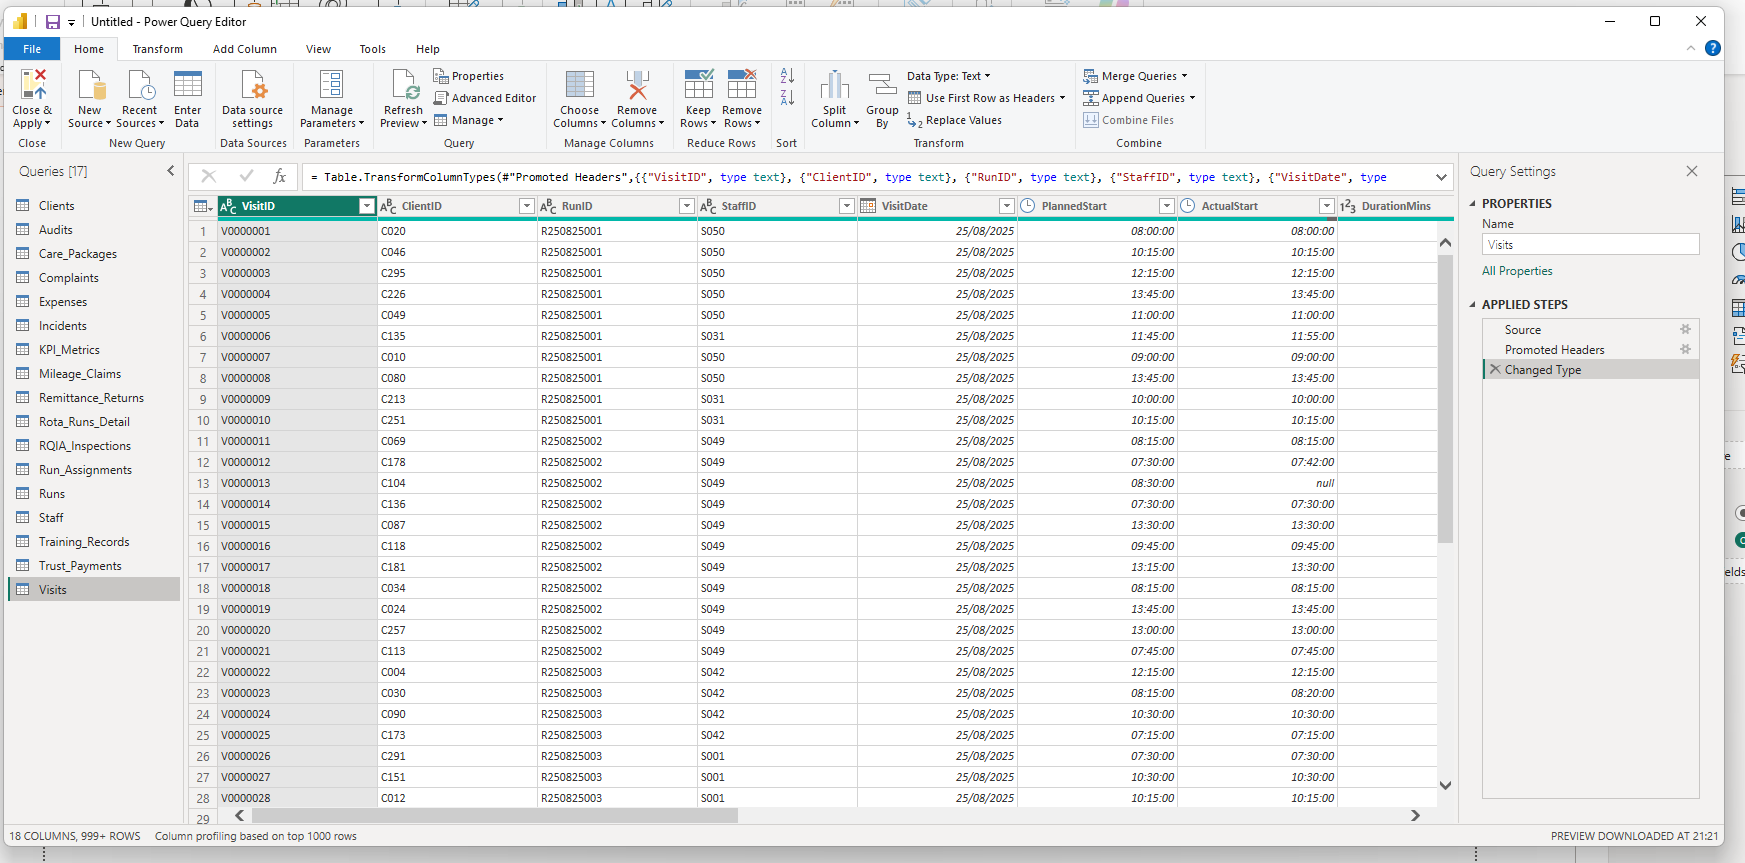Screen dimensions: 1745x863
Task: Click the Choose Columns icon
Action: point(580,85)
